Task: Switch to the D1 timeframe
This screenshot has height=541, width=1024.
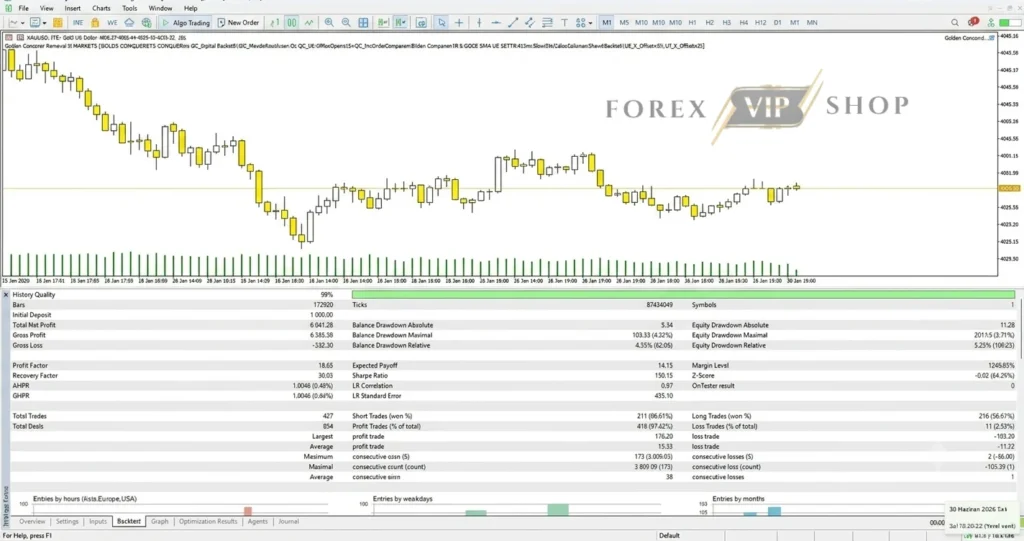Action: 777,23
